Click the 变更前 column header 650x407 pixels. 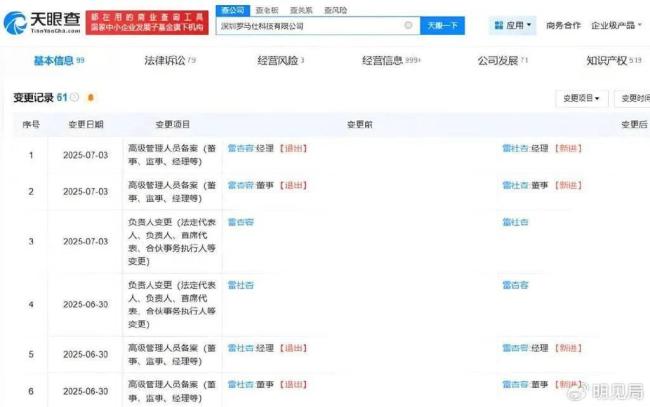coord(359,124)
